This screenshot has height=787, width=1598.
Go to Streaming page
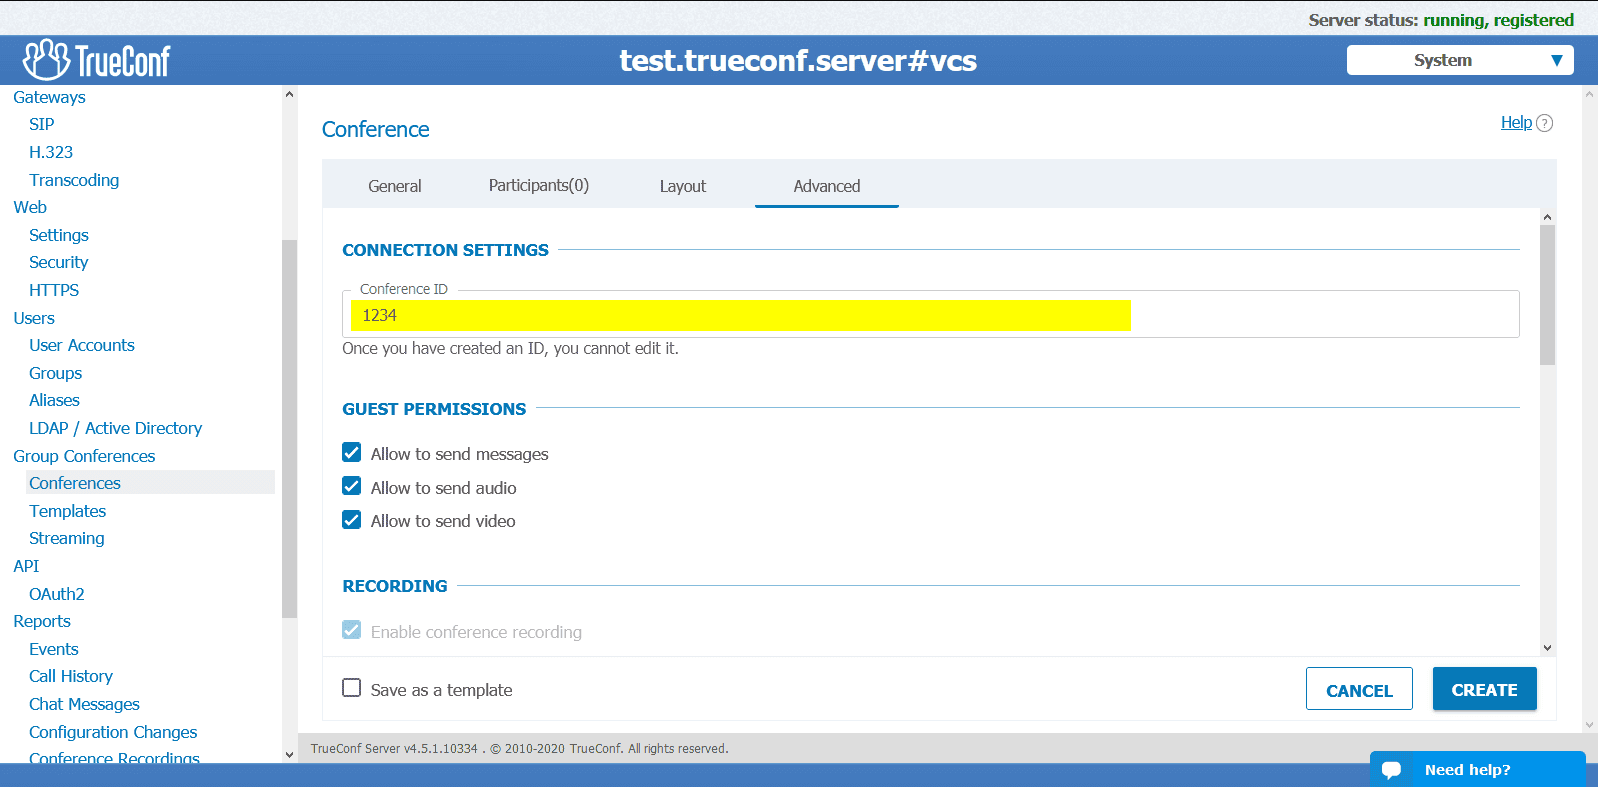click(x=67, y=538)
